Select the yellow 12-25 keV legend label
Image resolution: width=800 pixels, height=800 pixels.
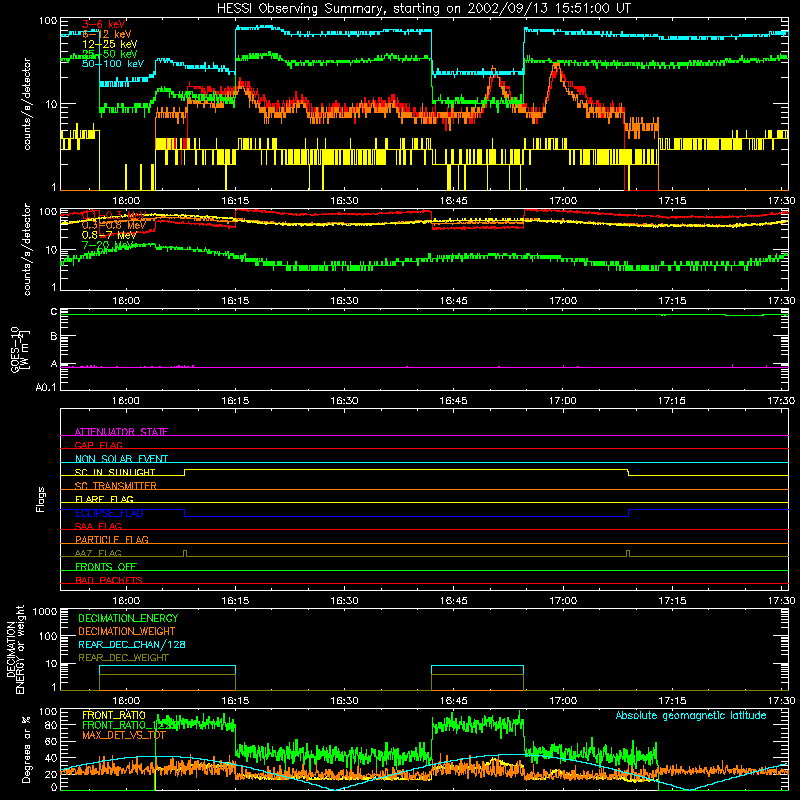click(109, 44)
